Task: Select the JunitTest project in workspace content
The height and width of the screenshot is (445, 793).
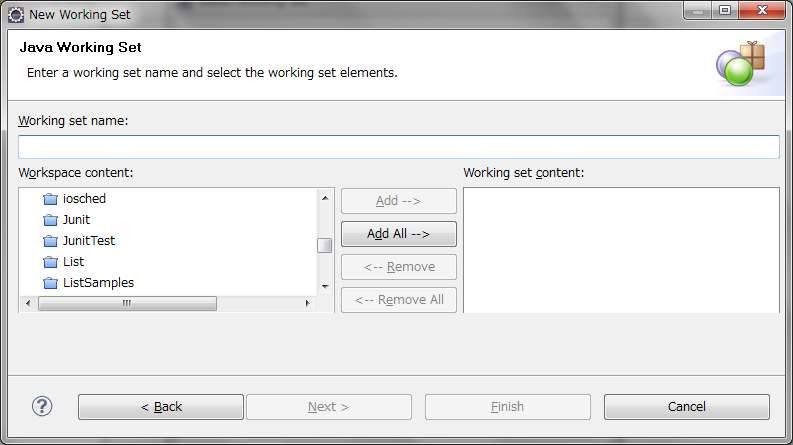Action: [89, 241]
